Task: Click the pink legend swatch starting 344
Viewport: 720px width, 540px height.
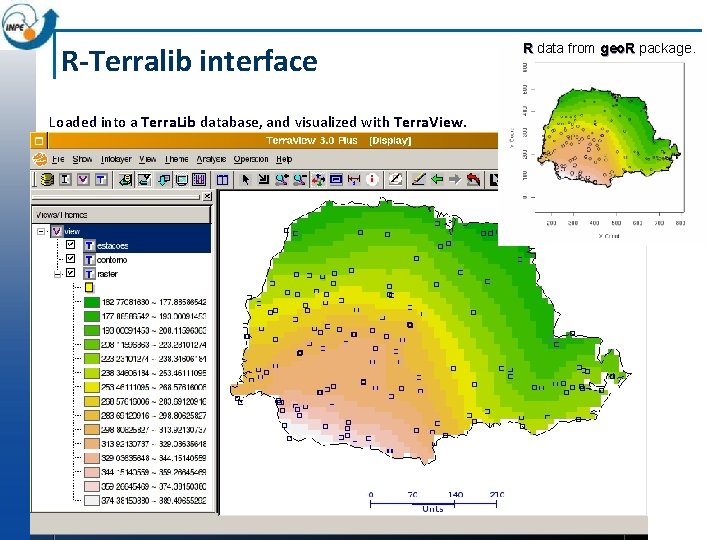Action: (x=92, y=472)
